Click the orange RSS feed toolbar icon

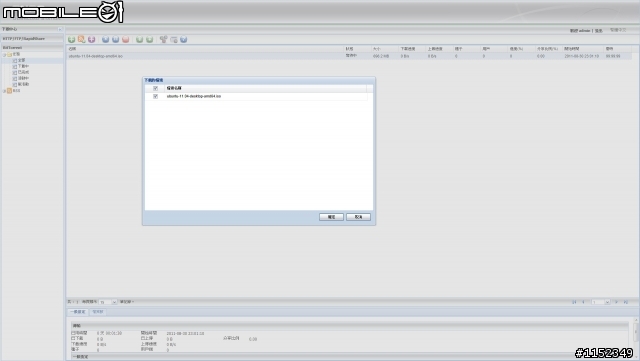[x=82, y=40]
